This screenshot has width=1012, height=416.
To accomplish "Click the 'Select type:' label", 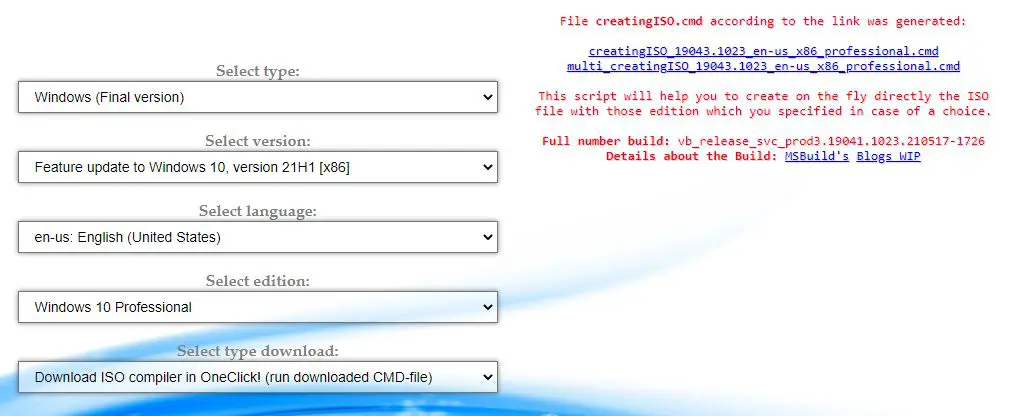I will [258, 71].
